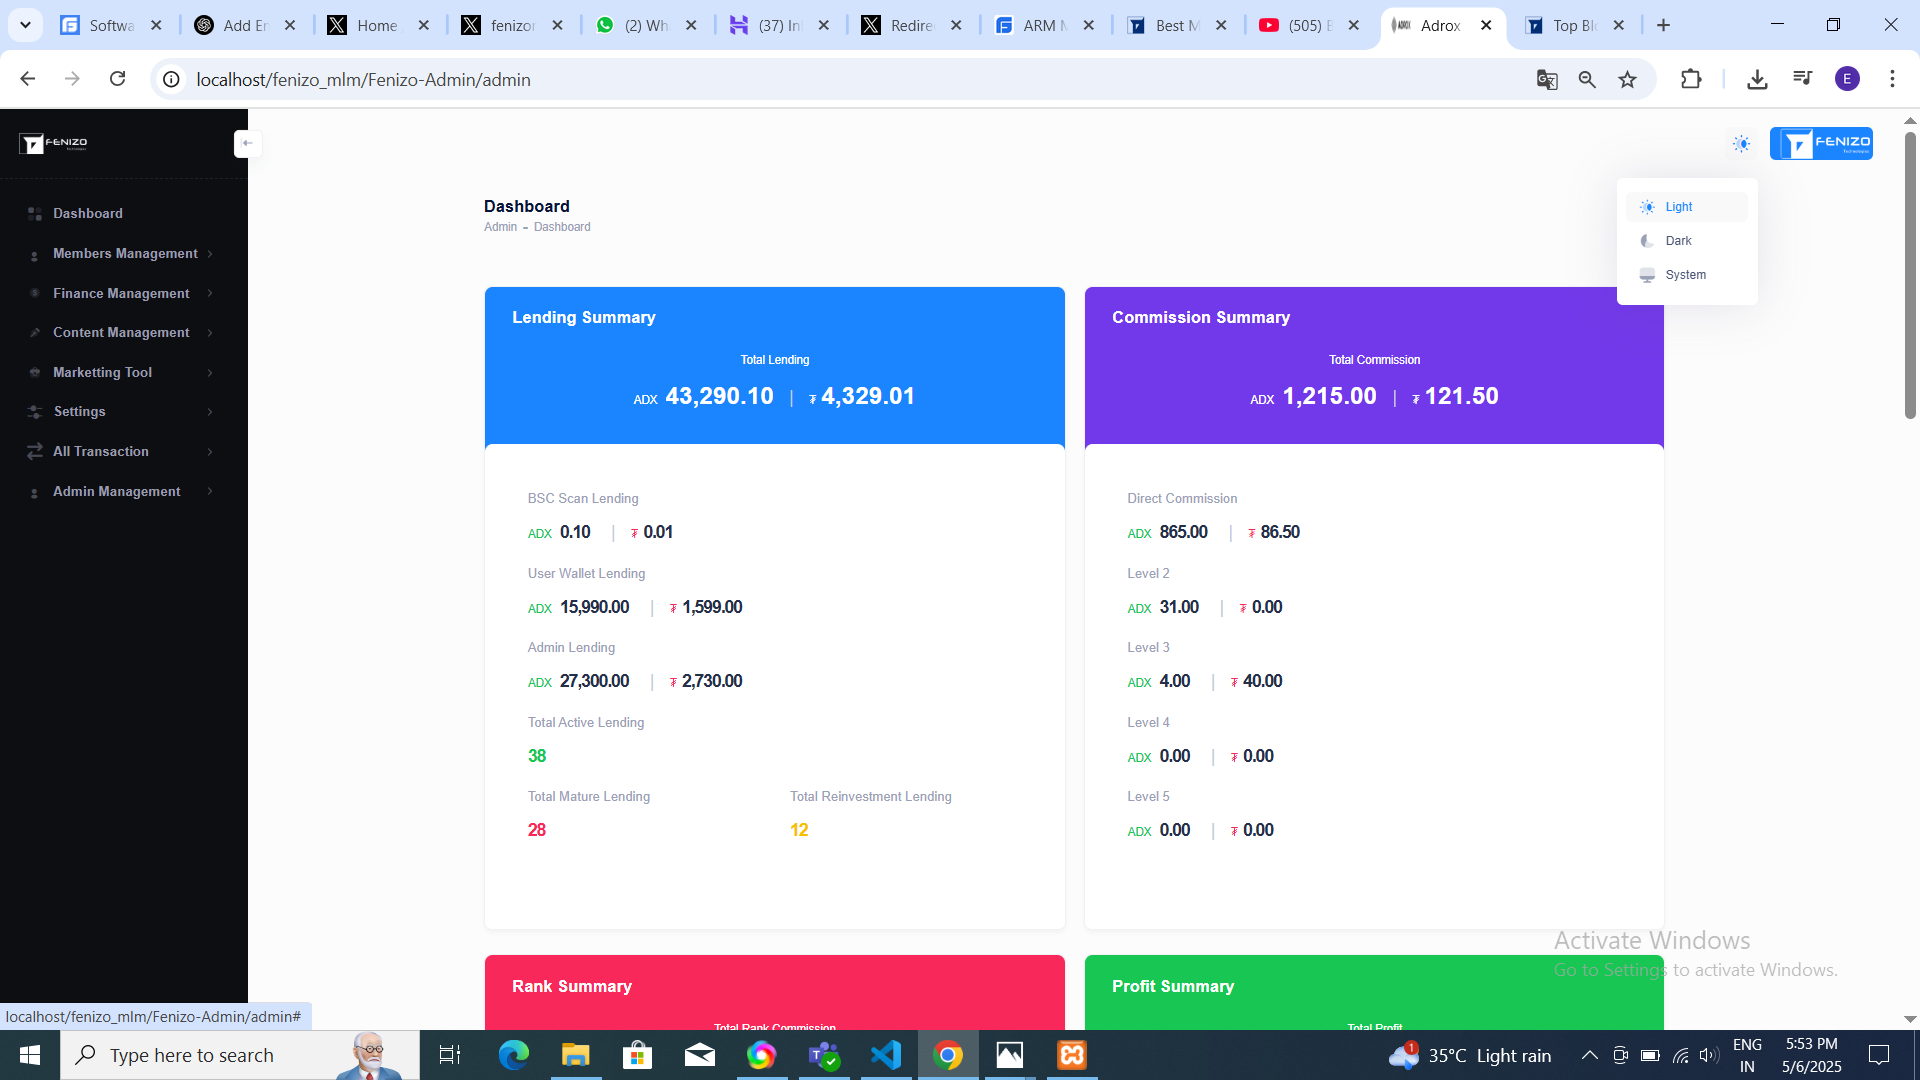Collapse sidebar with arrow toggle icon
The height and width of the screenshot is (1080, 1920).
coord(247,143)
